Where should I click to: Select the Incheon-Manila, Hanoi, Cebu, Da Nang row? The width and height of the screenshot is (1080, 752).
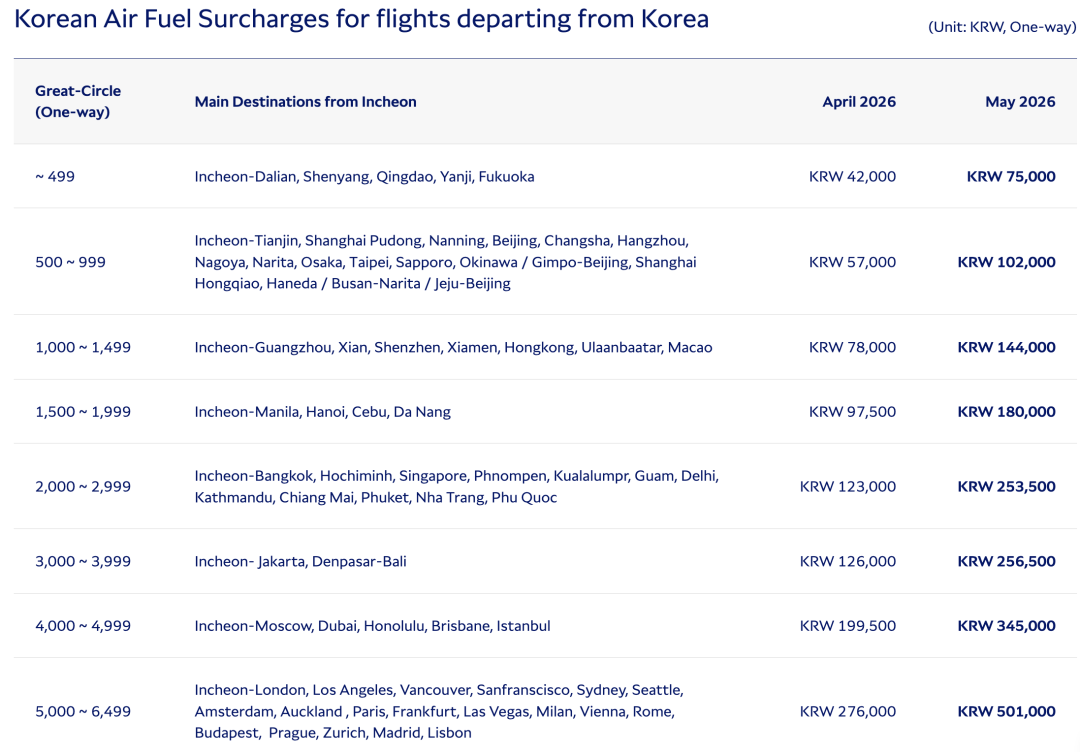click(x=322, y=412)
